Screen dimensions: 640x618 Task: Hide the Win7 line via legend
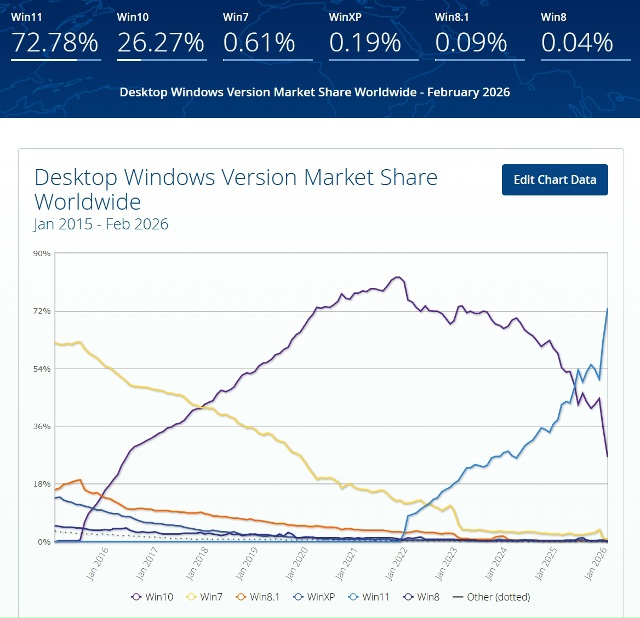click(x=205, y=597)
